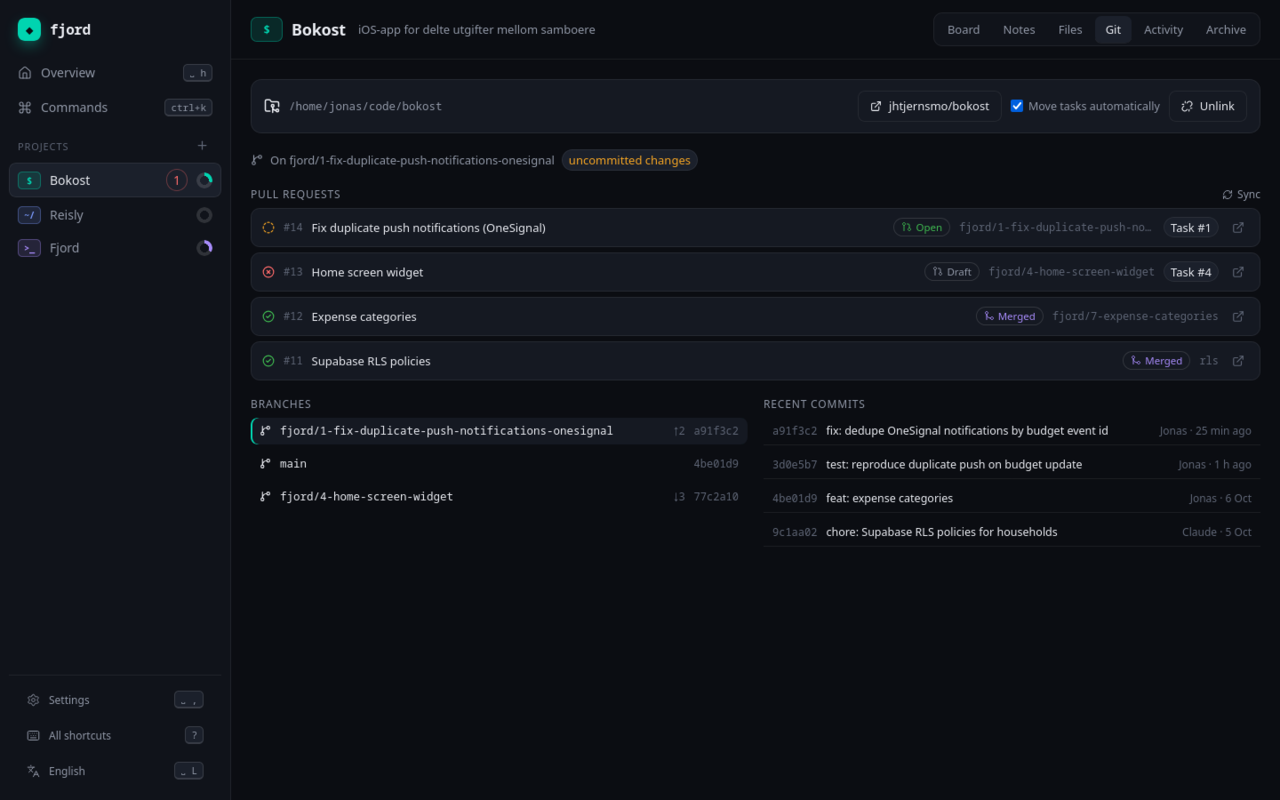The height and width of the screenshot is (800, 1280).
Task: Open Settings from the sidebar
Action: click(115, 700)
